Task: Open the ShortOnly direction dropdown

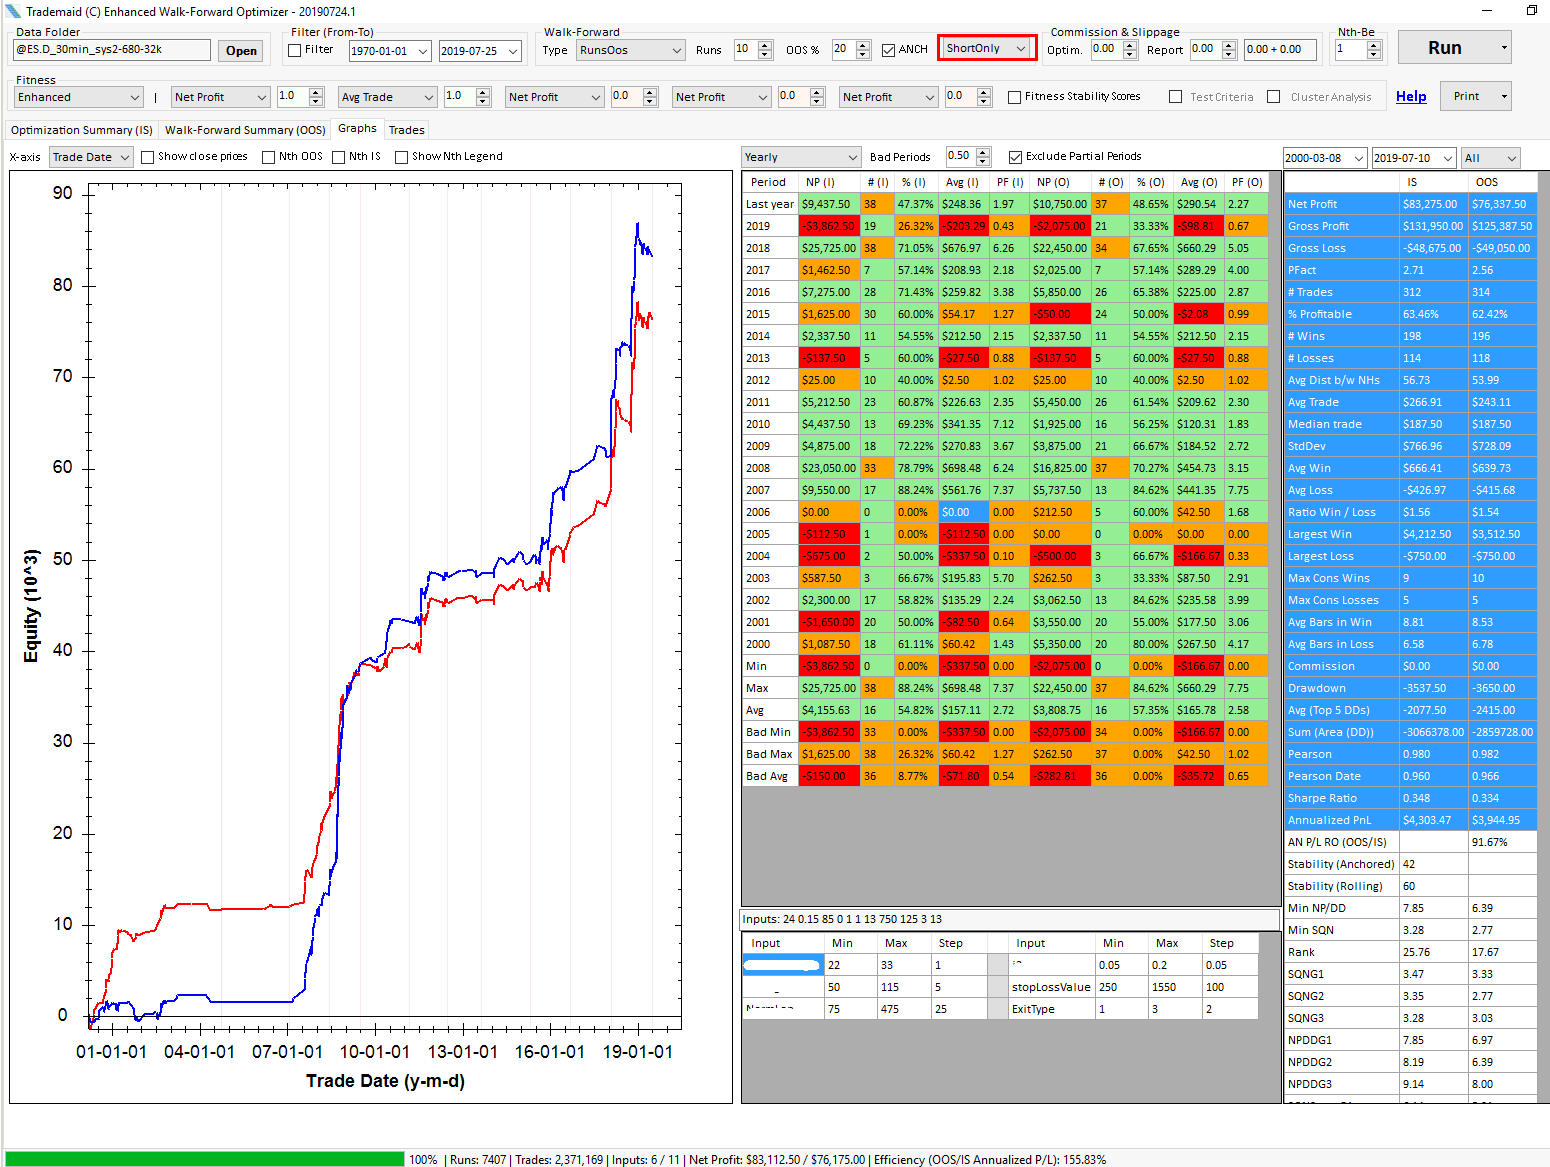Action: tap(1020, 48)
